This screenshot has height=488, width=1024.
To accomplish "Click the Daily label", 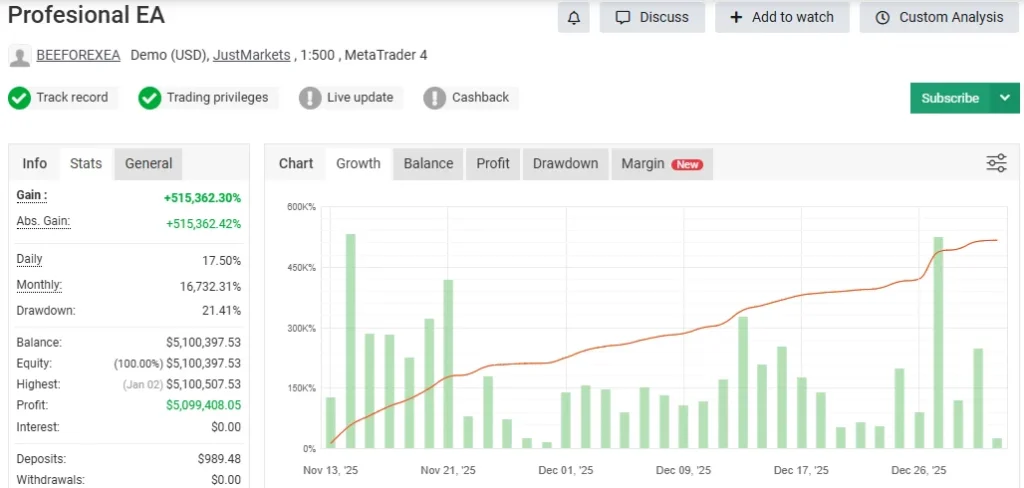I will coord(29,259).
